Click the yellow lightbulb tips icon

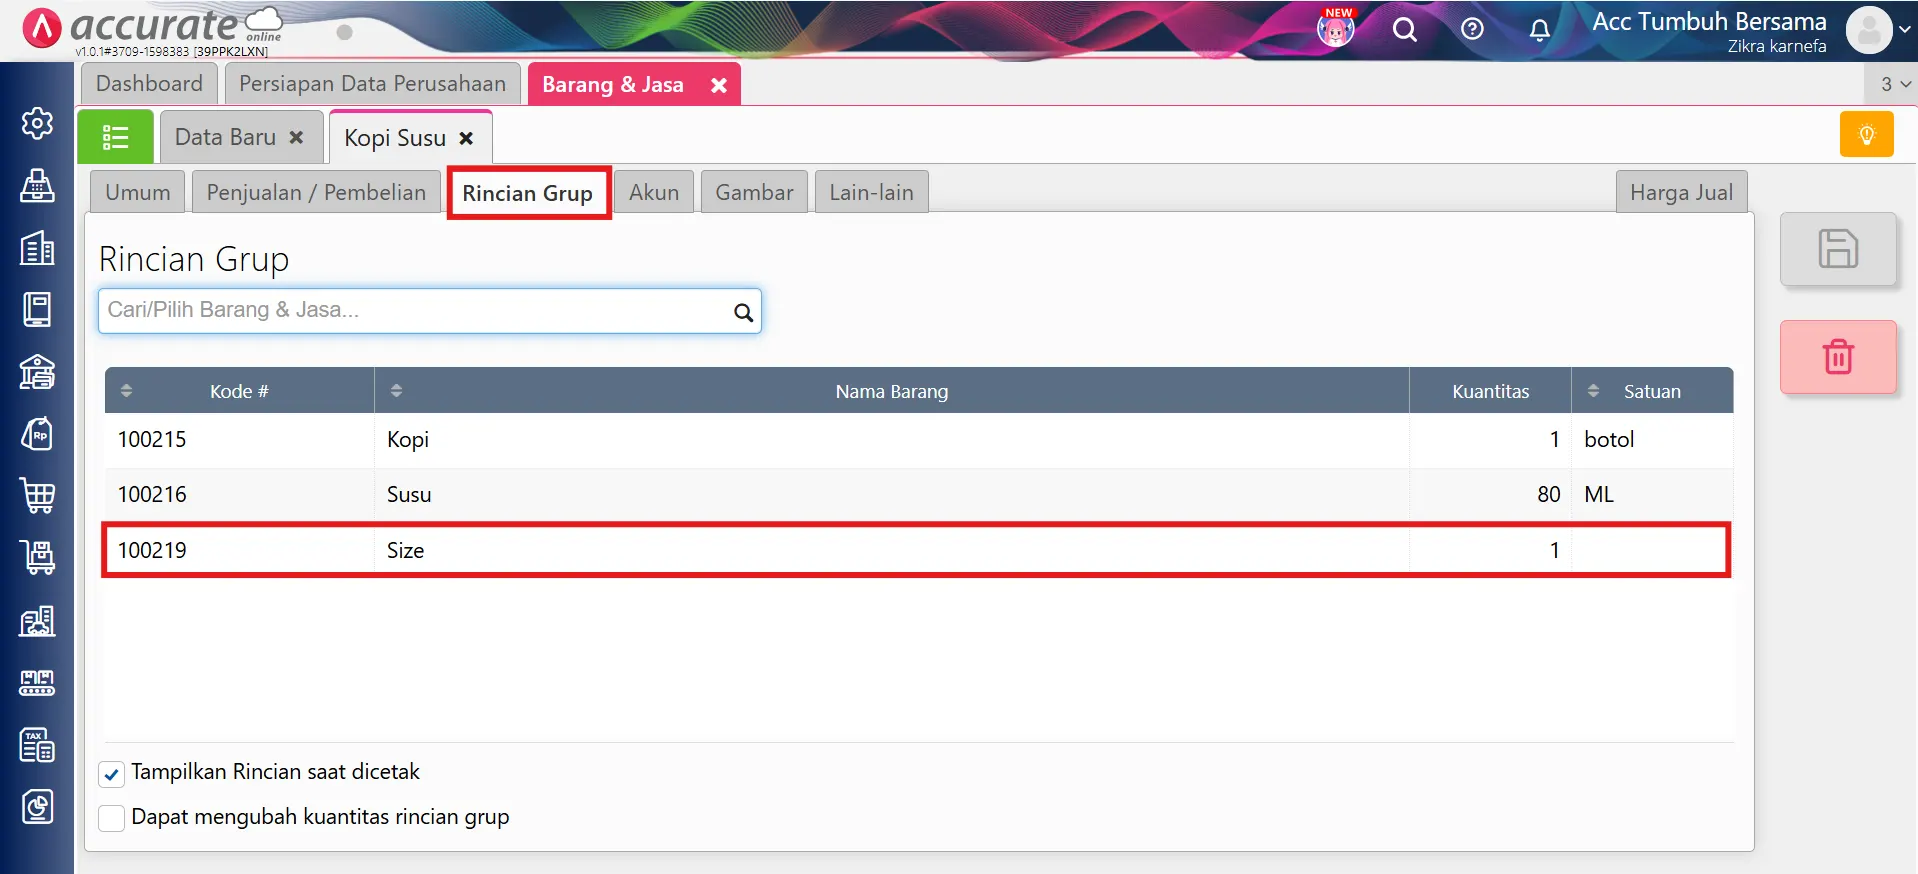tap(1866, 135)
